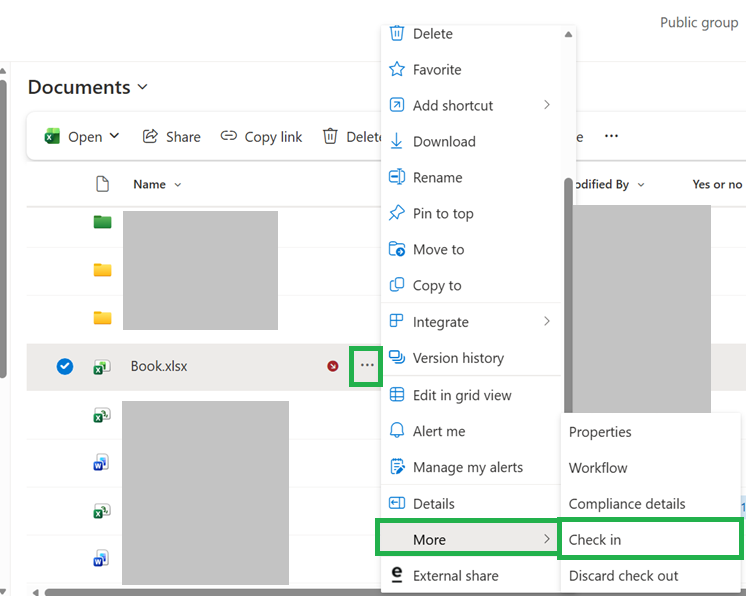Image resolution: width=746 pixels, height=596 pixels.
Task: Select Check in from the submenu
Action: 650,539
